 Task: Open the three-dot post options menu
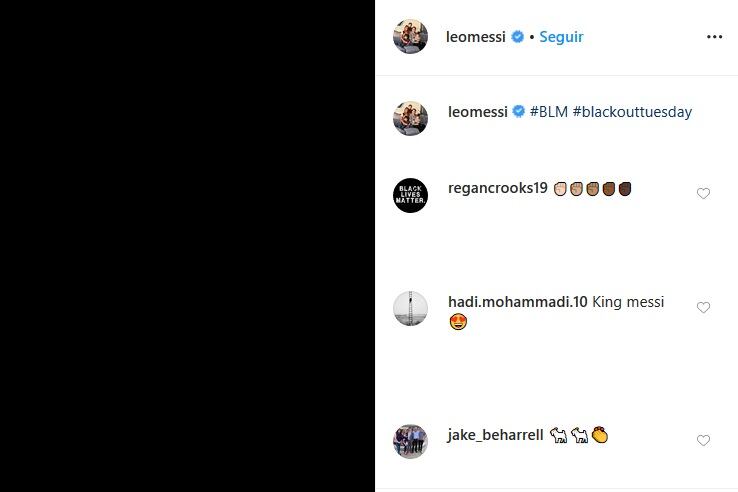click(714, 37)
